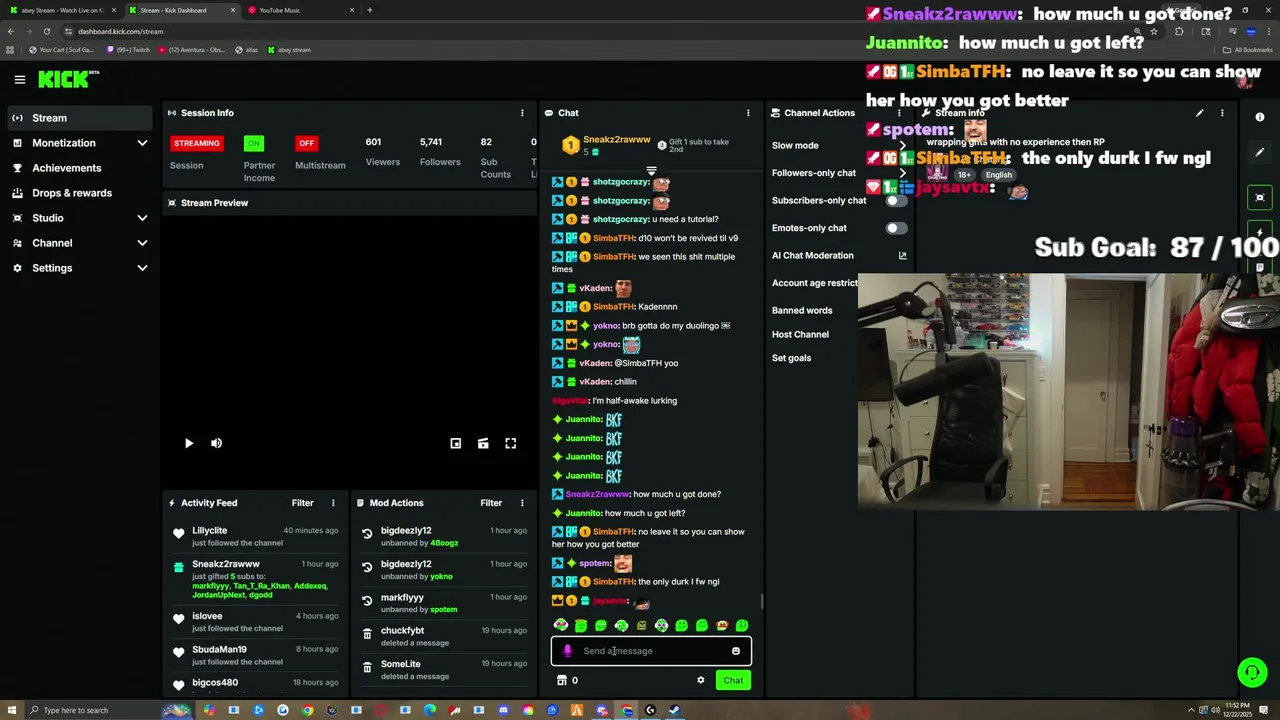Image resolution: width=1280 pixels, height=720 pixels.
Task: Open Stream Info panel options menu
Action: coord(1221,113)
